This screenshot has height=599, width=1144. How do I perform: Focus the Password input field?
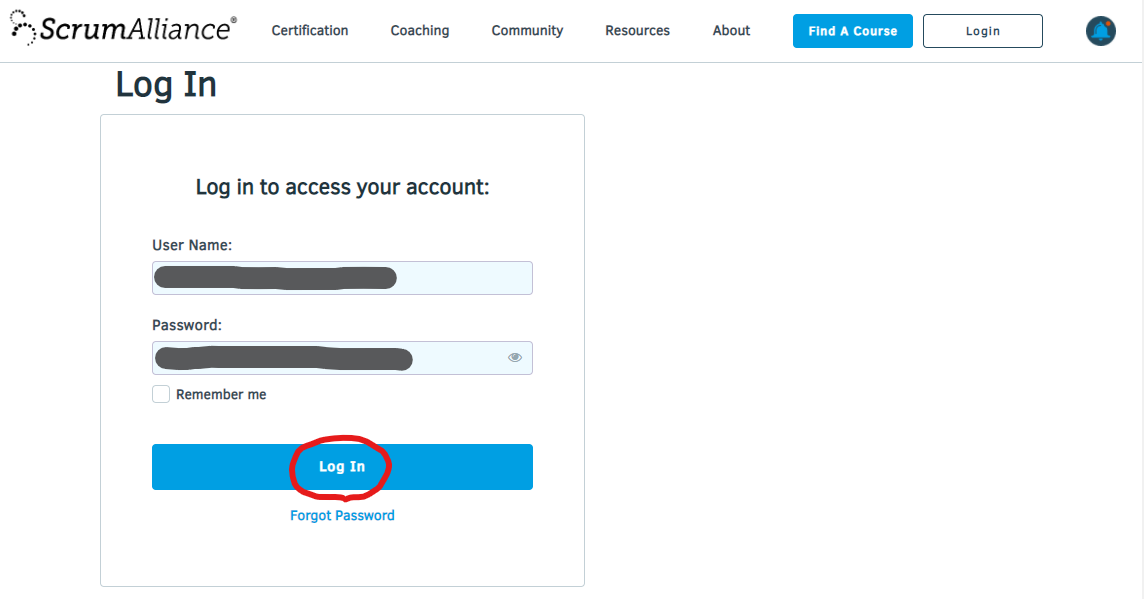point(342,358)
